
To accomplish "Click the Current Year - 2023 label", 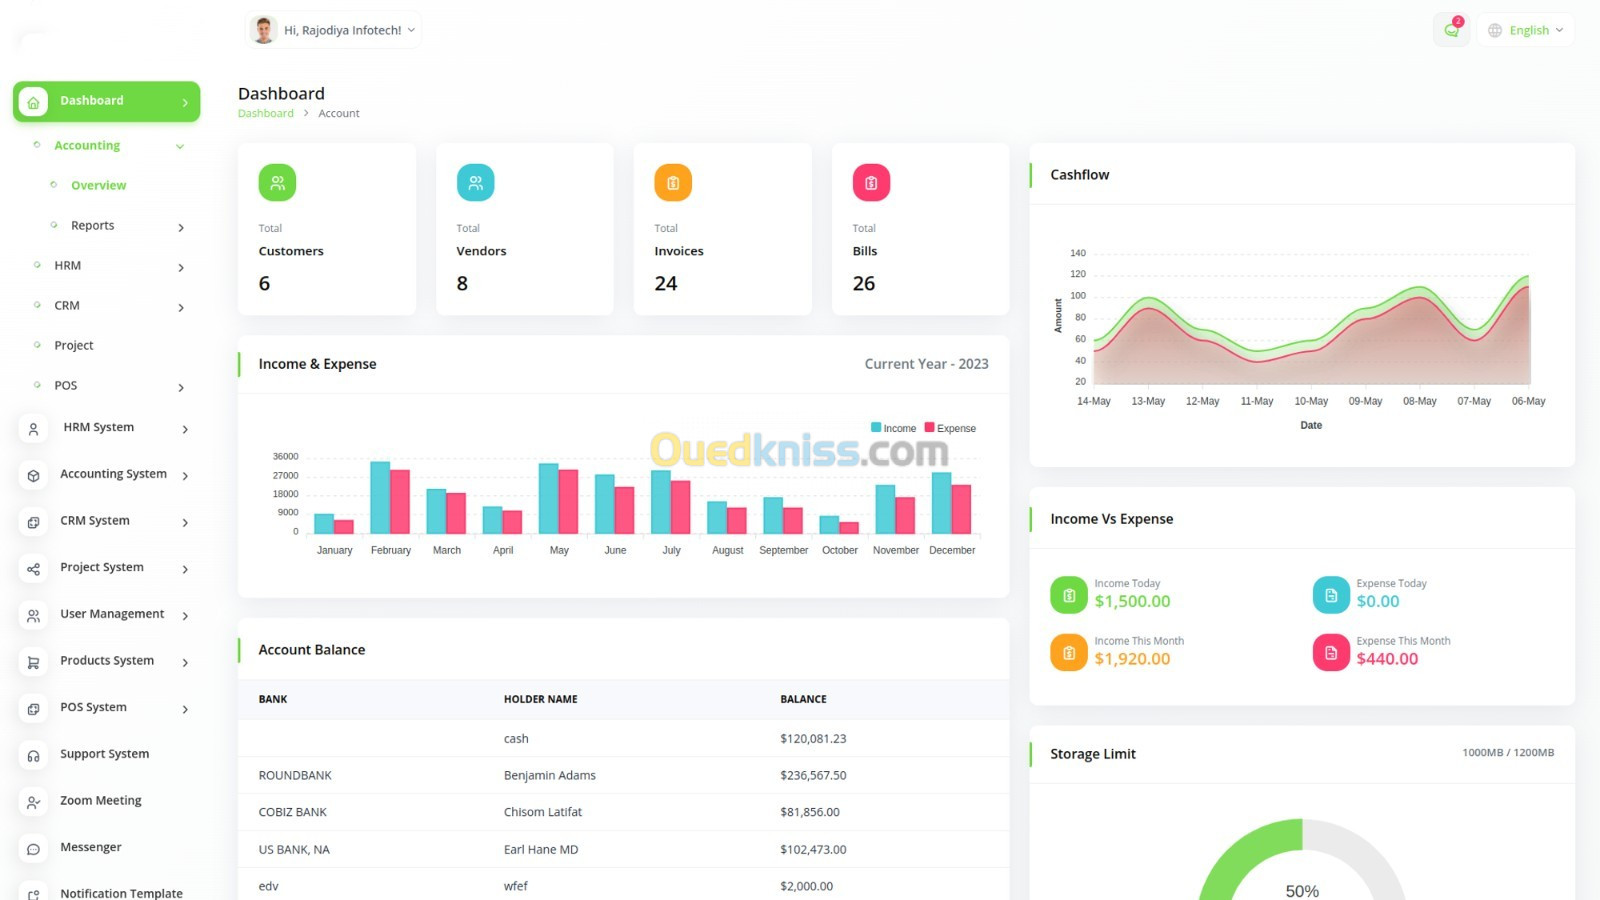I will click(926, 364).
